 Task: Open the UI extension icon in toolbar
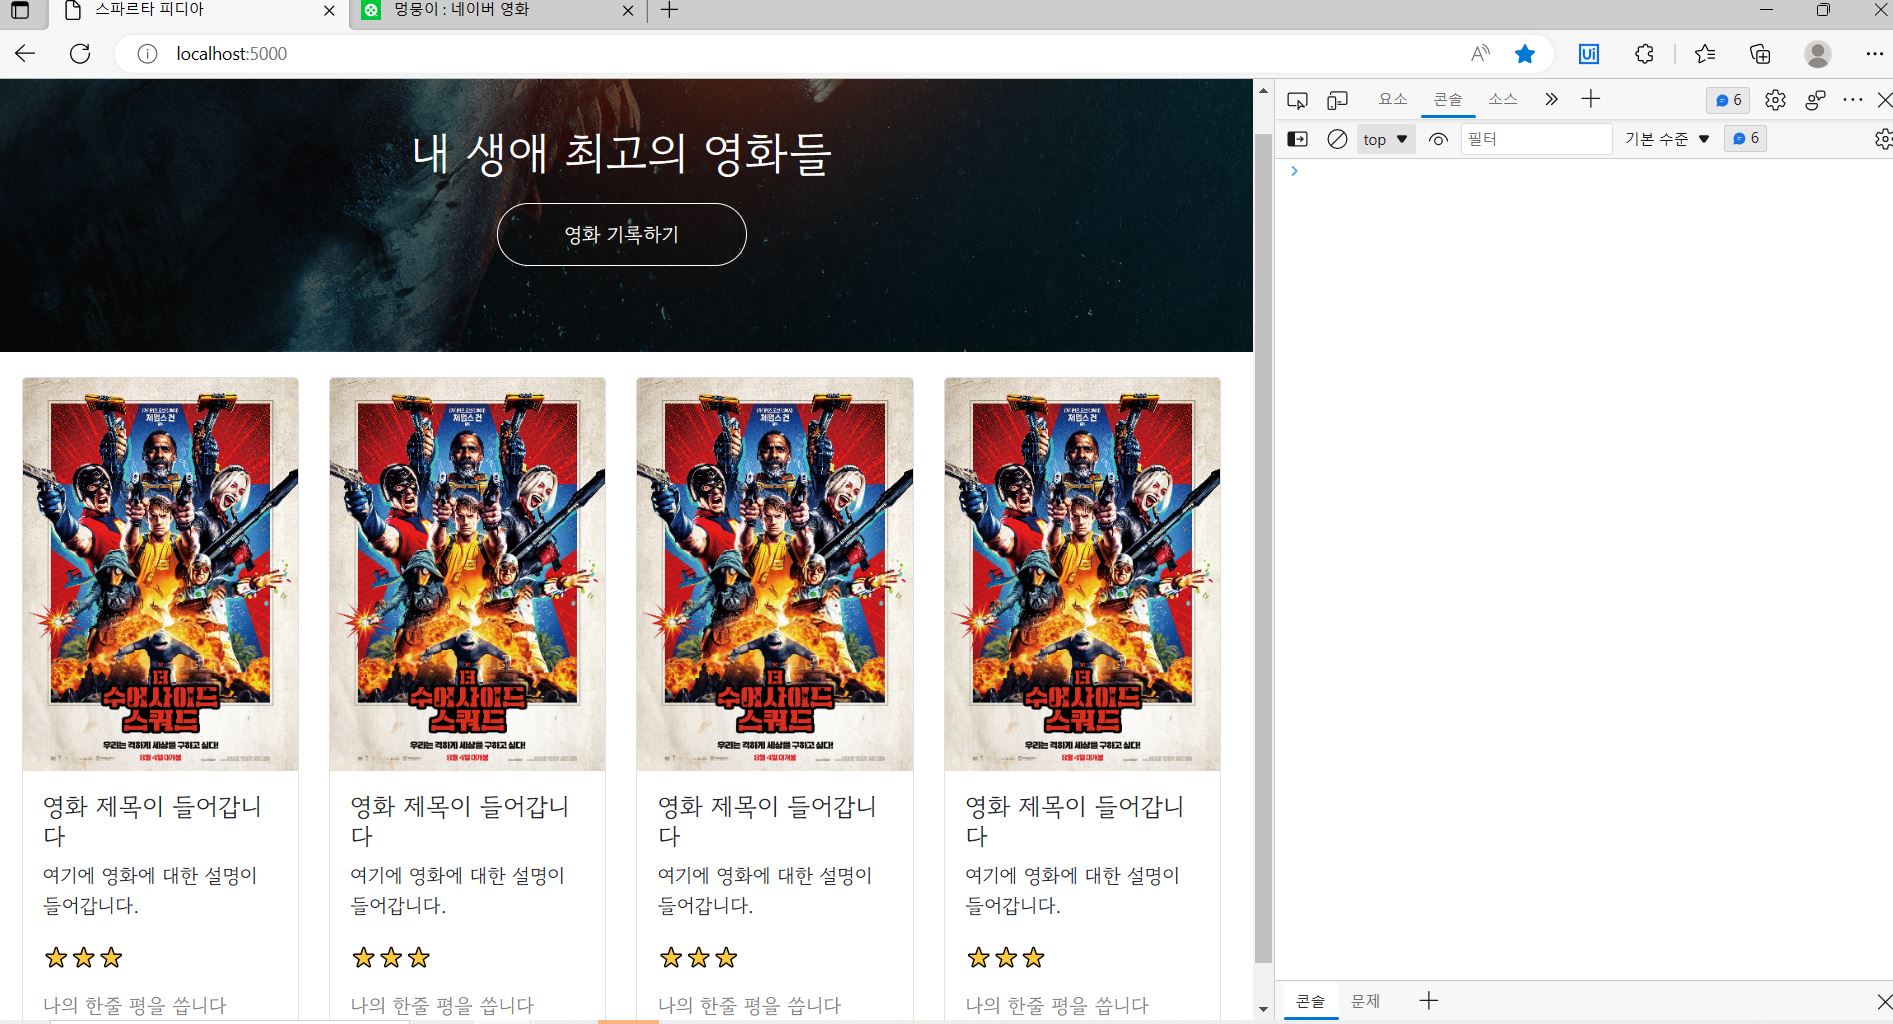pyautogui.click(x=1589, y=54)
